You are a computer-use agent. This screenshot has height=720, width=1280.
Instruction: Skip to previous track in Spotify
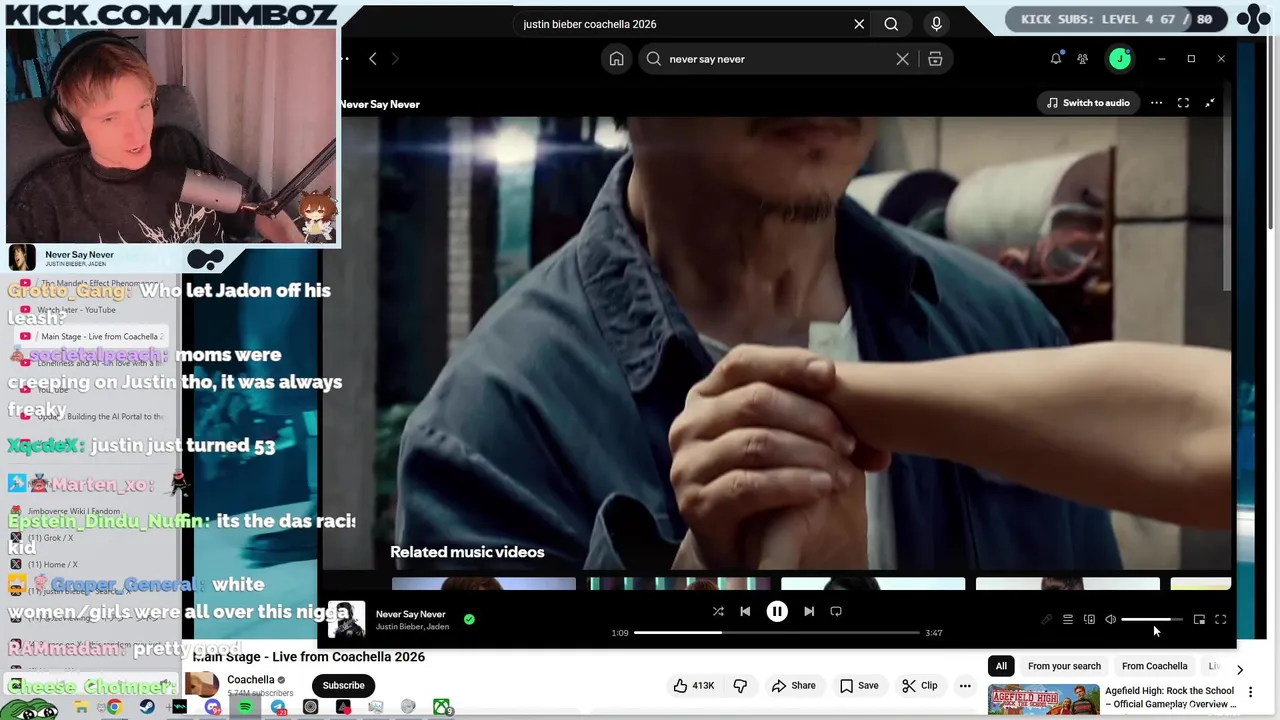tap(745, 611)
